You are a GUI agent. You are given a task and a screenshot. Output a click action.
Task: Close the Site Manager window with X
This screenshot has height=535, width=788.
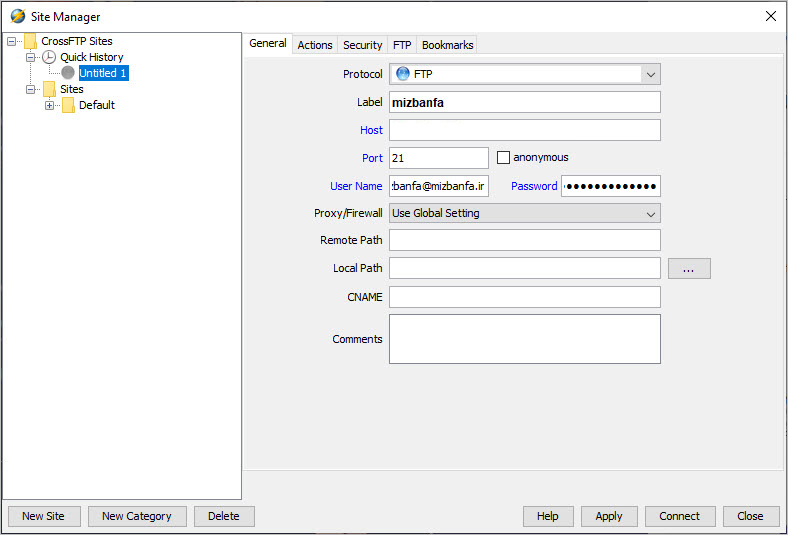(x=771, y=16)
